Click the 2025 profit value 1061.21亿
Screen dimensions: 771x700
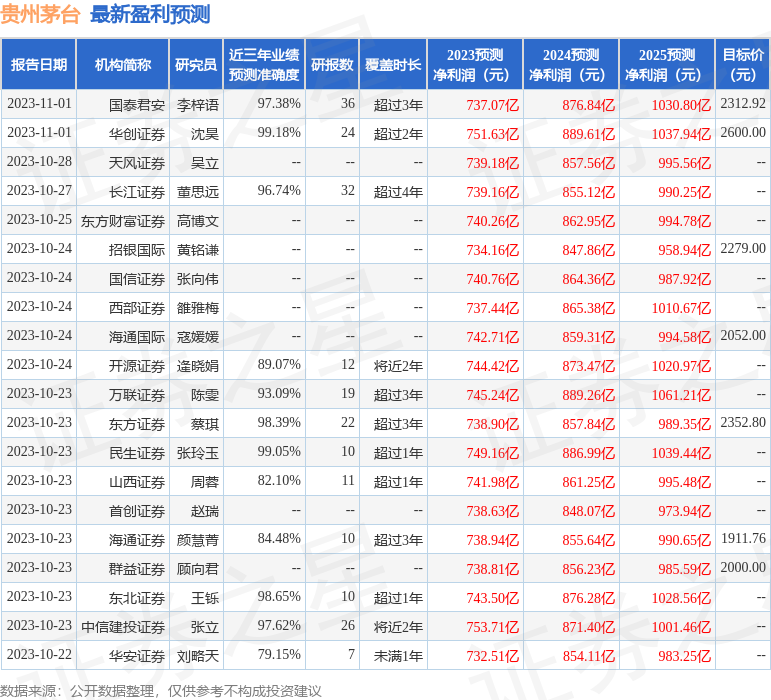coord(681,395)
